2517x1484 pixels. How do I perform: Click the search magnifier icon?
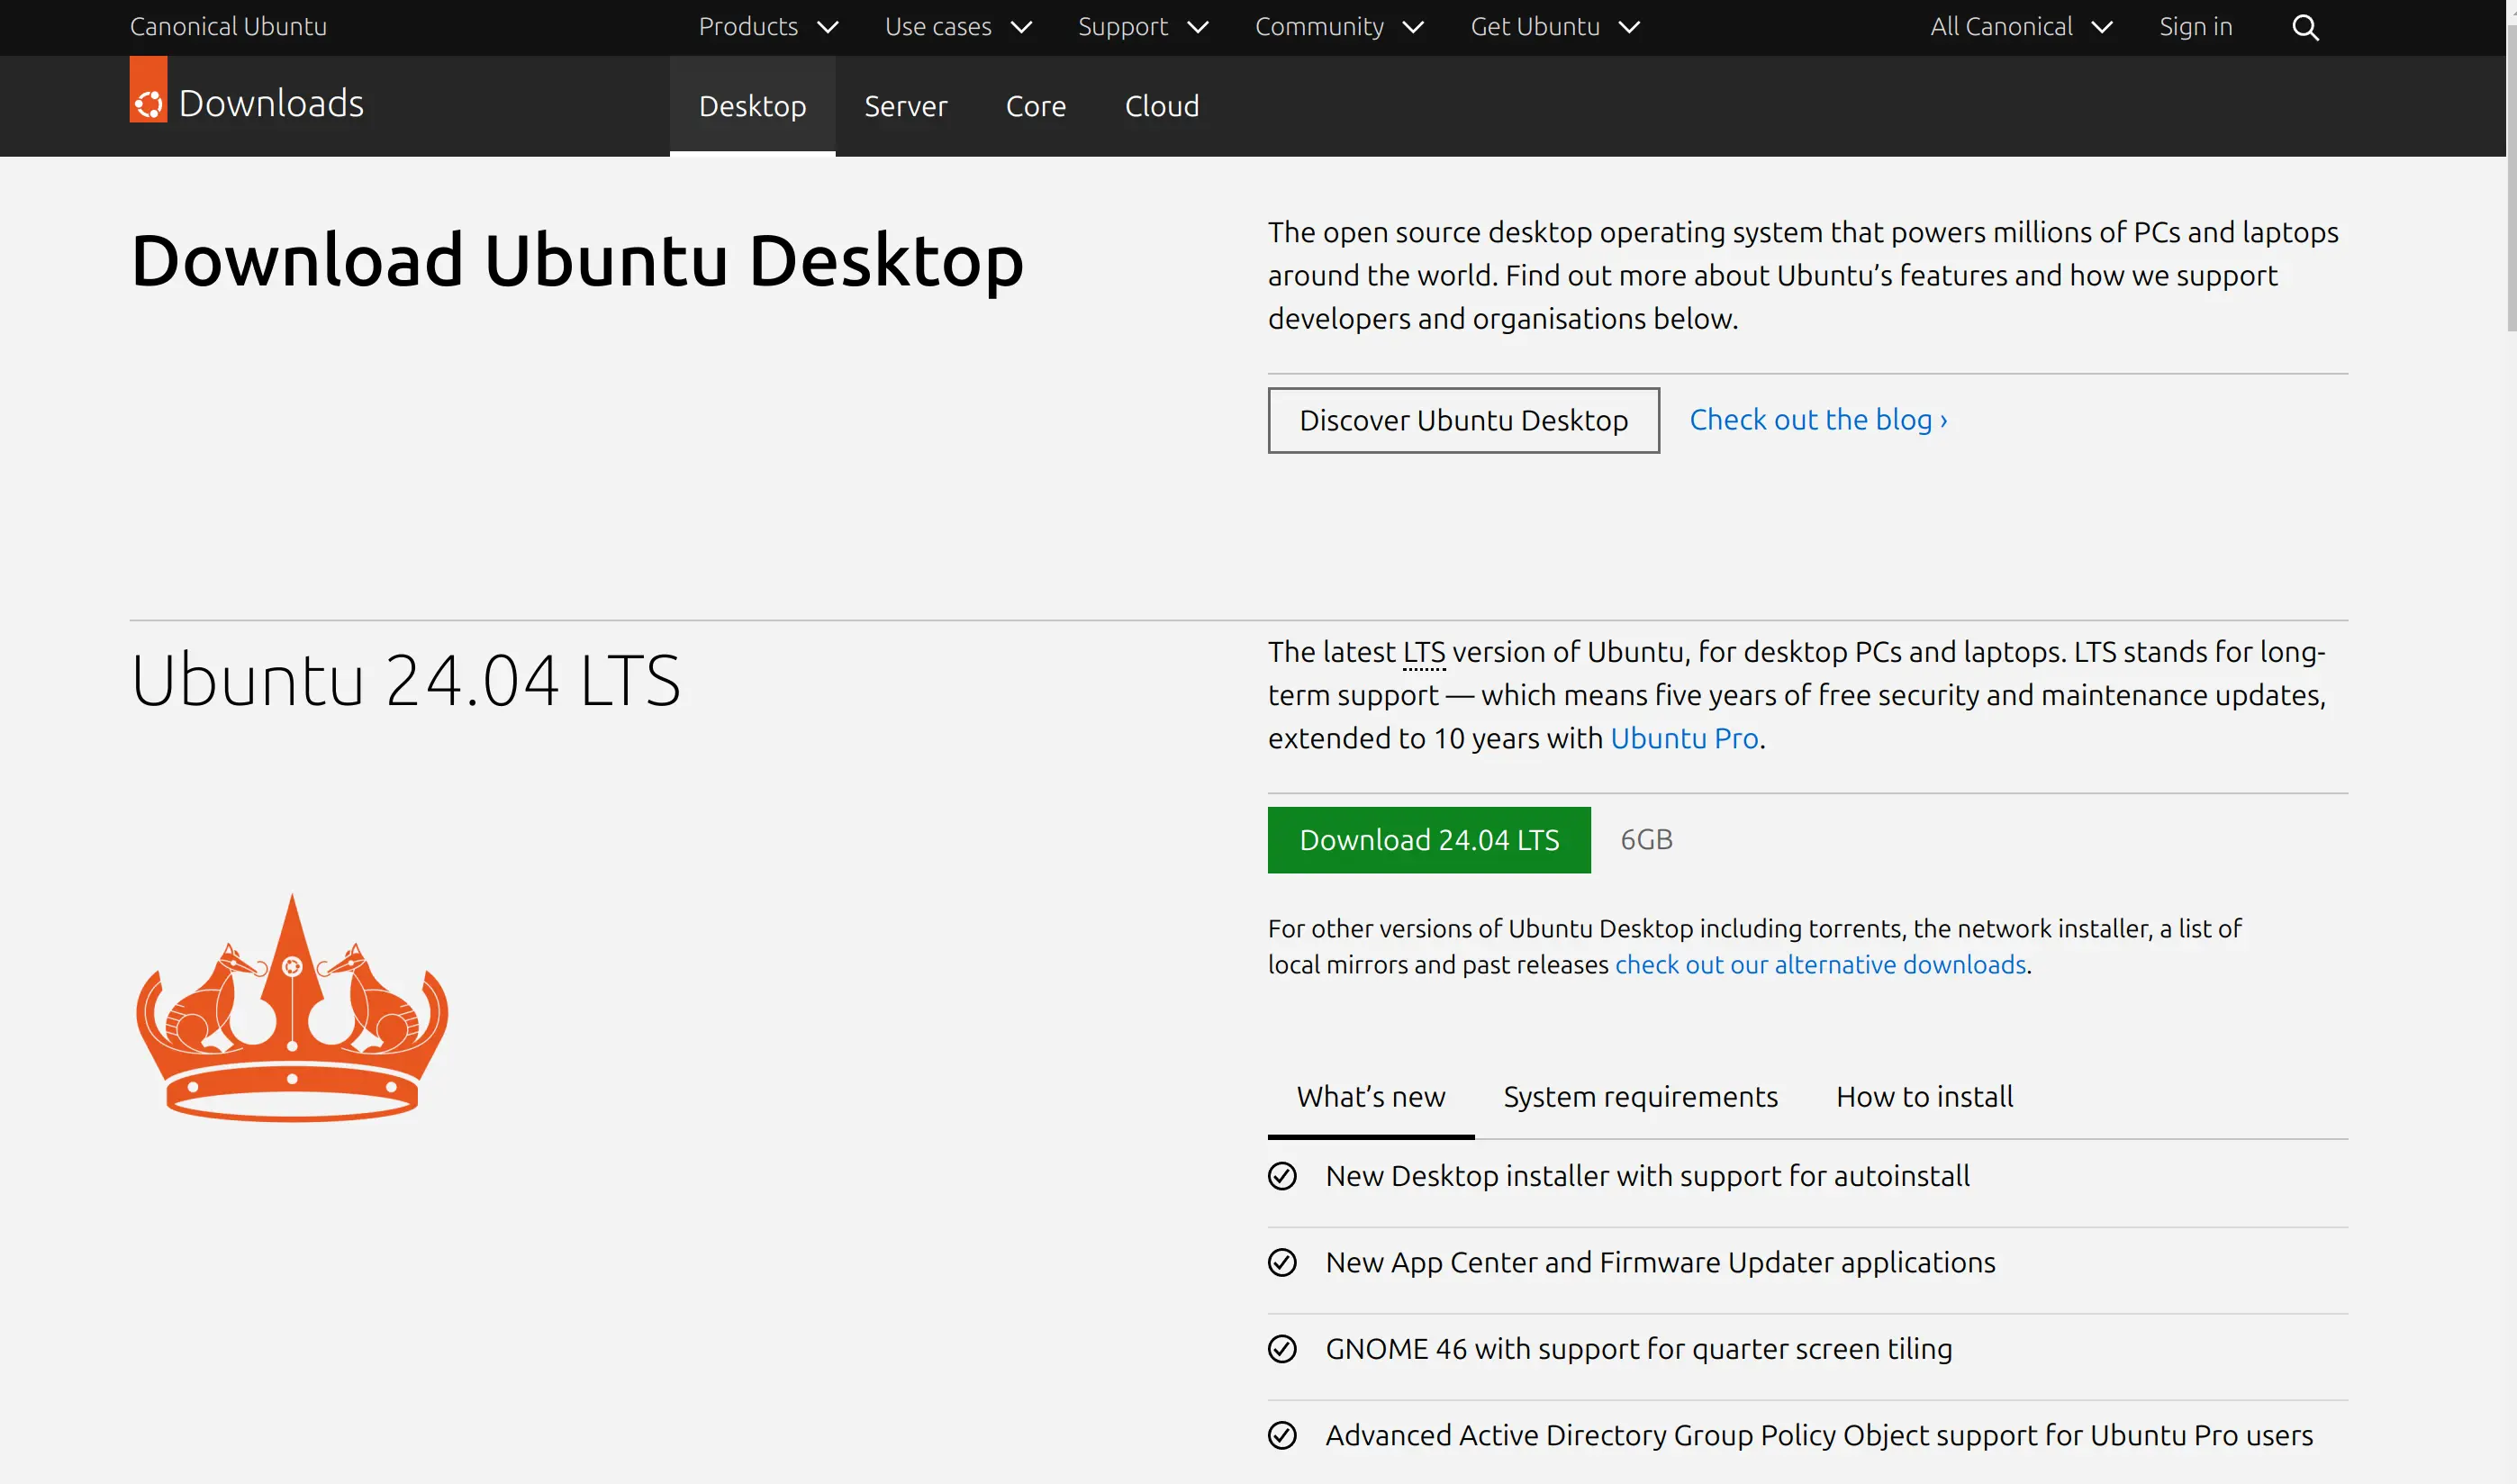(2304, 27)
